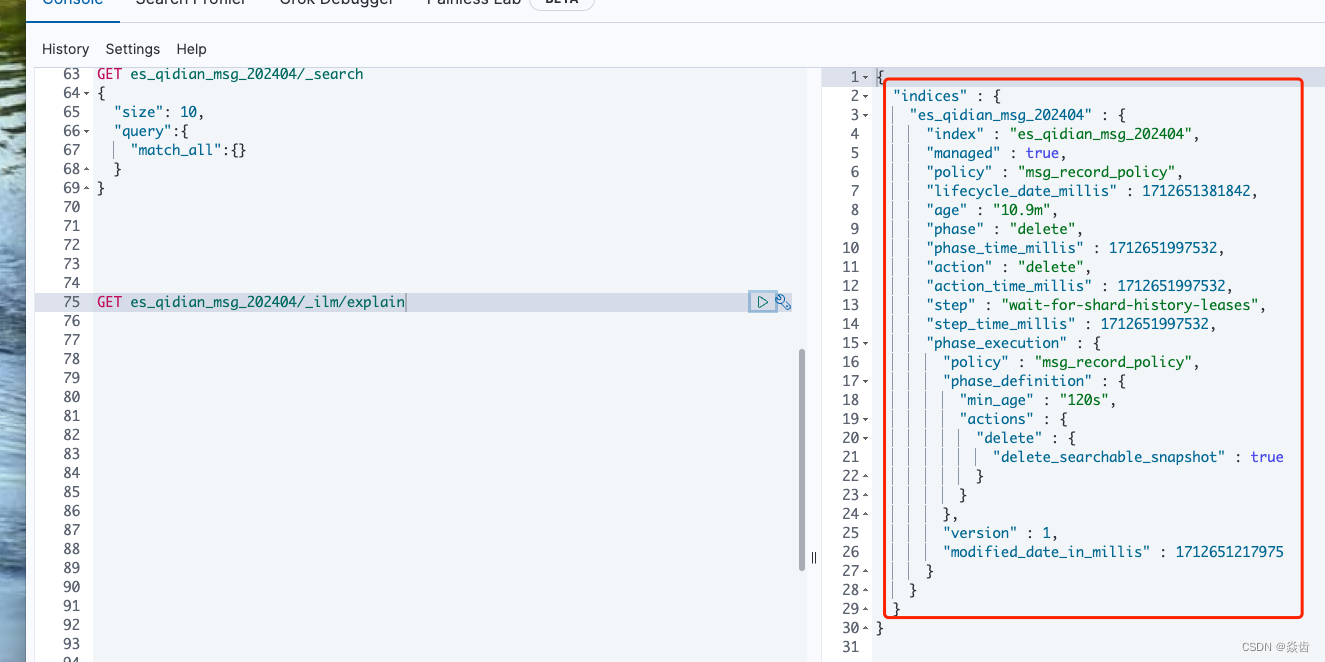Open the History menu
This screenshot has height=662, width=1325.
coord(65,49)
